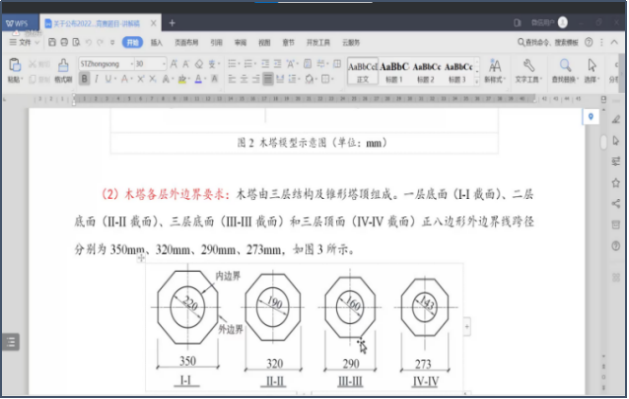Screen dimensions: 629x399
Task: Decrease font size with smaller A icon
Action: point(186,64)
